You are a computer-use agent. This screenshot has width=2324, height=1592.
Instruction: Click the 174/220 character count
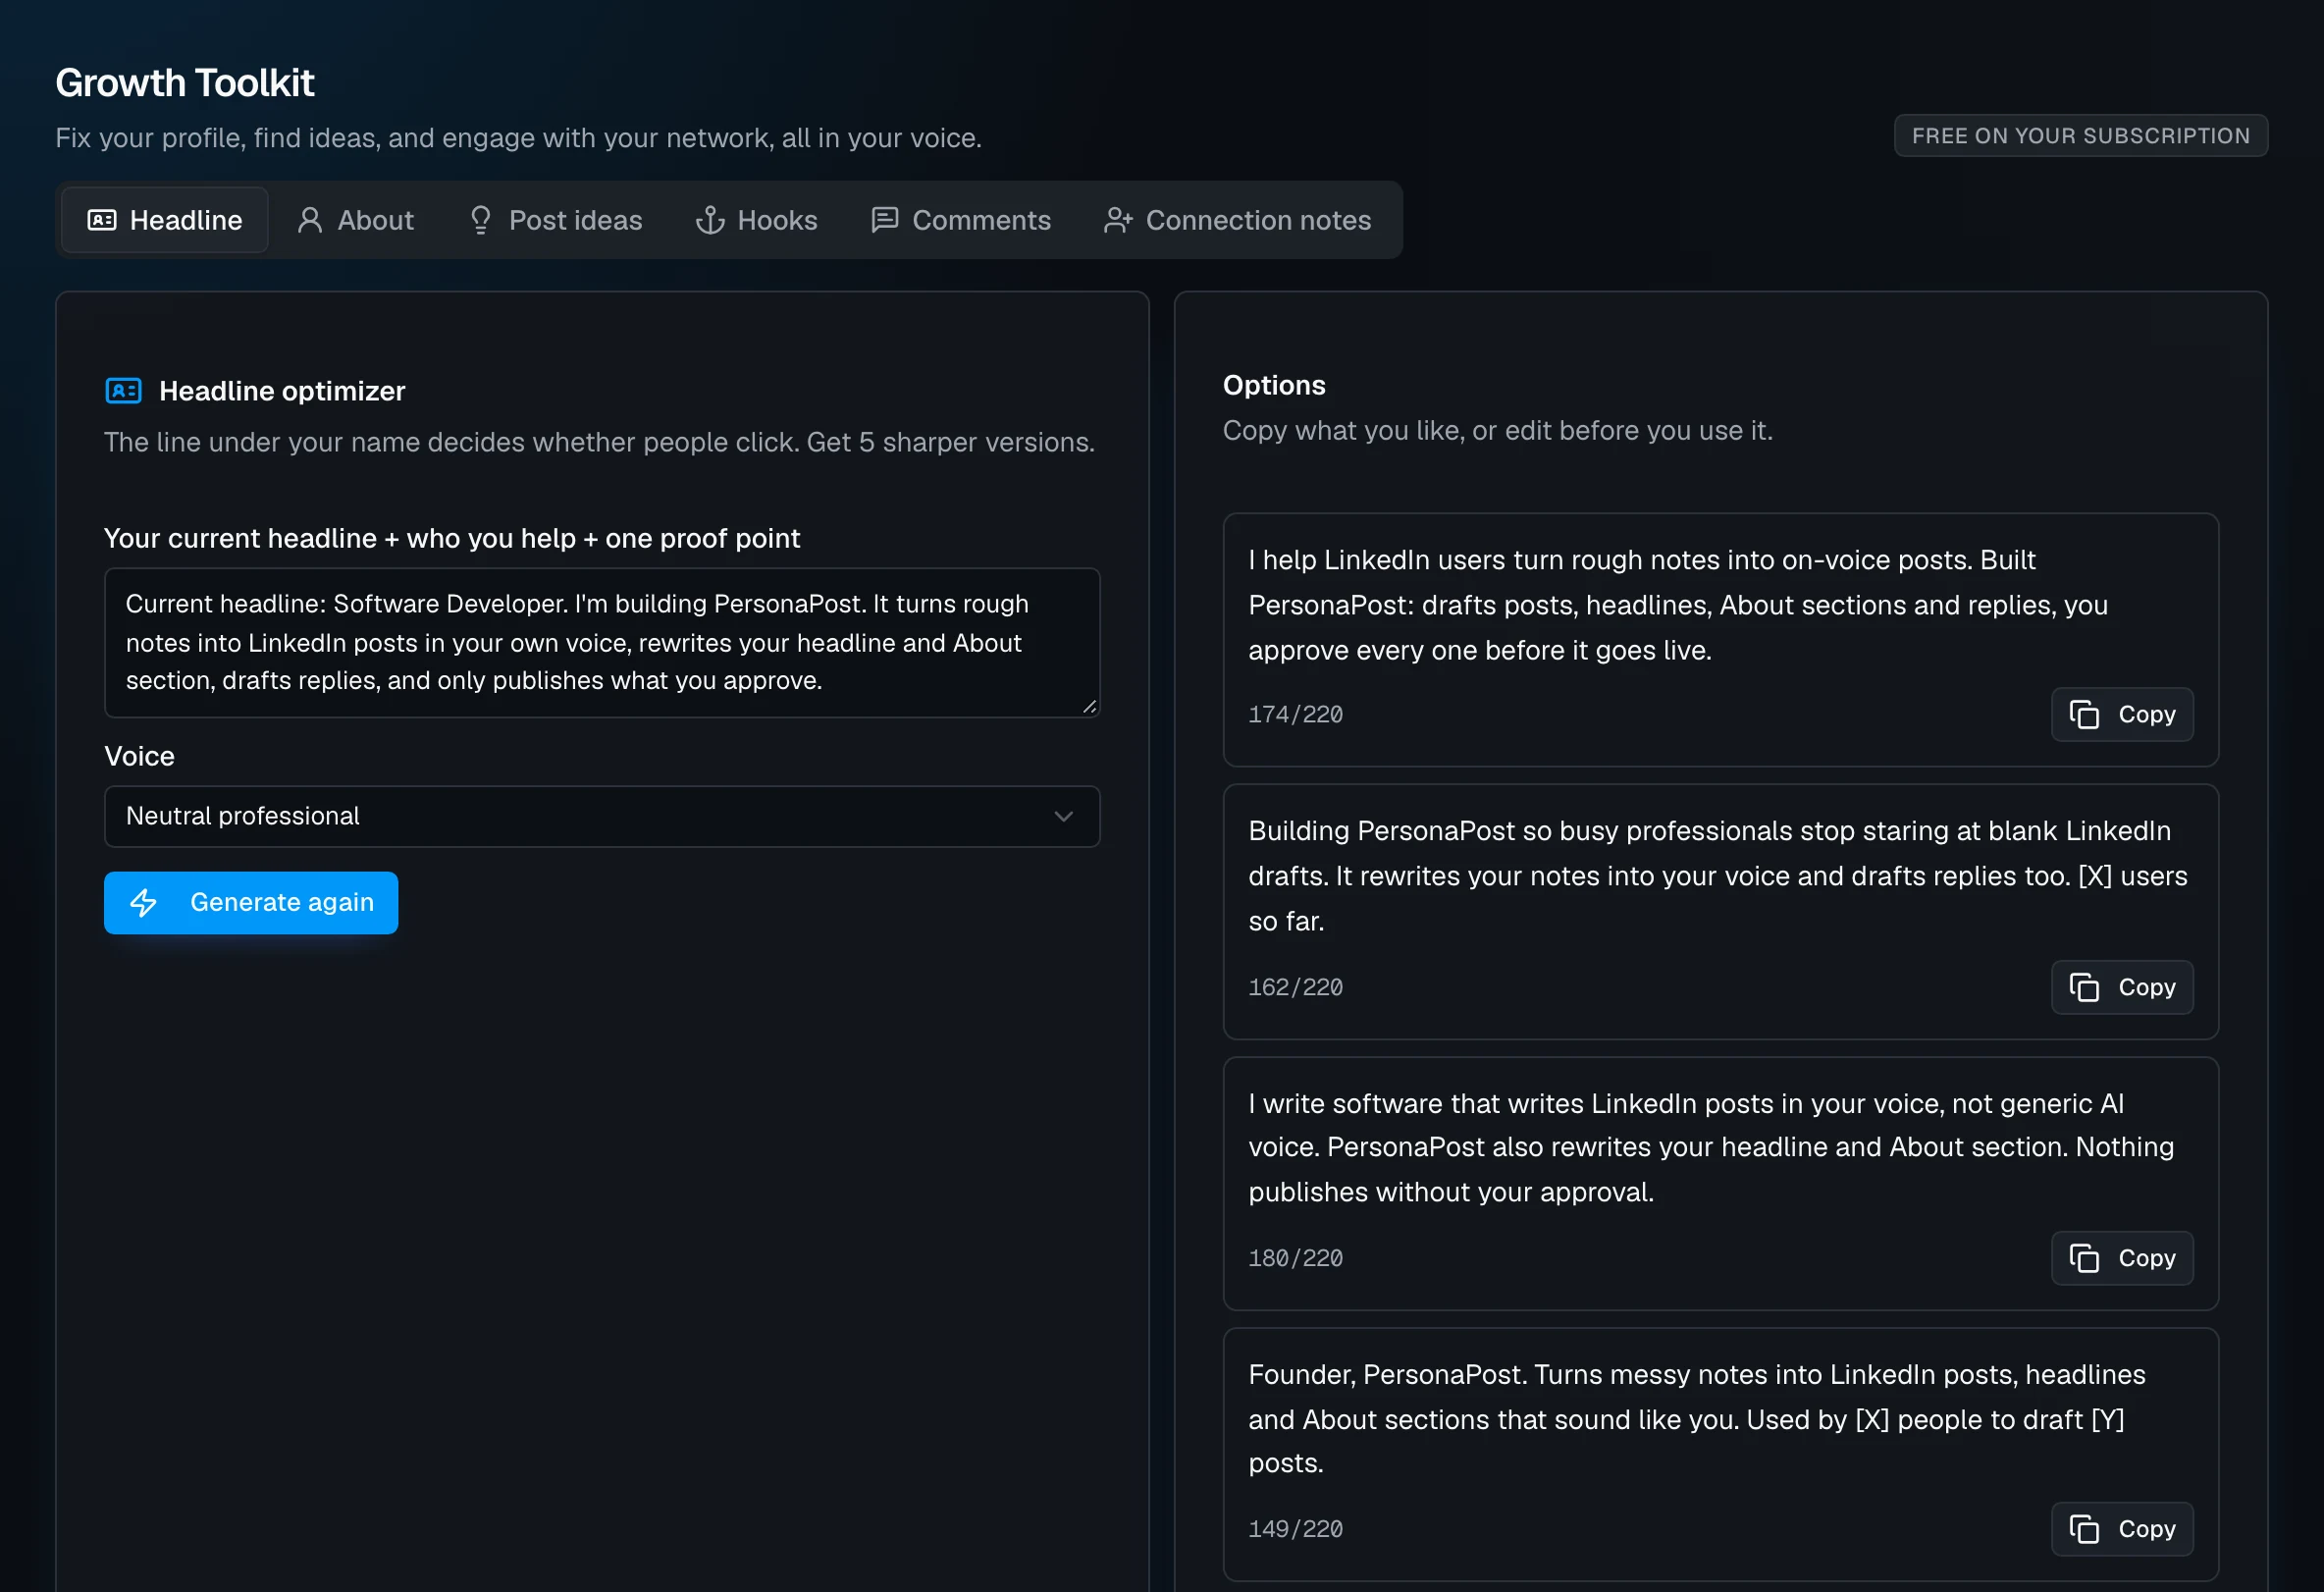(1296, 715)
